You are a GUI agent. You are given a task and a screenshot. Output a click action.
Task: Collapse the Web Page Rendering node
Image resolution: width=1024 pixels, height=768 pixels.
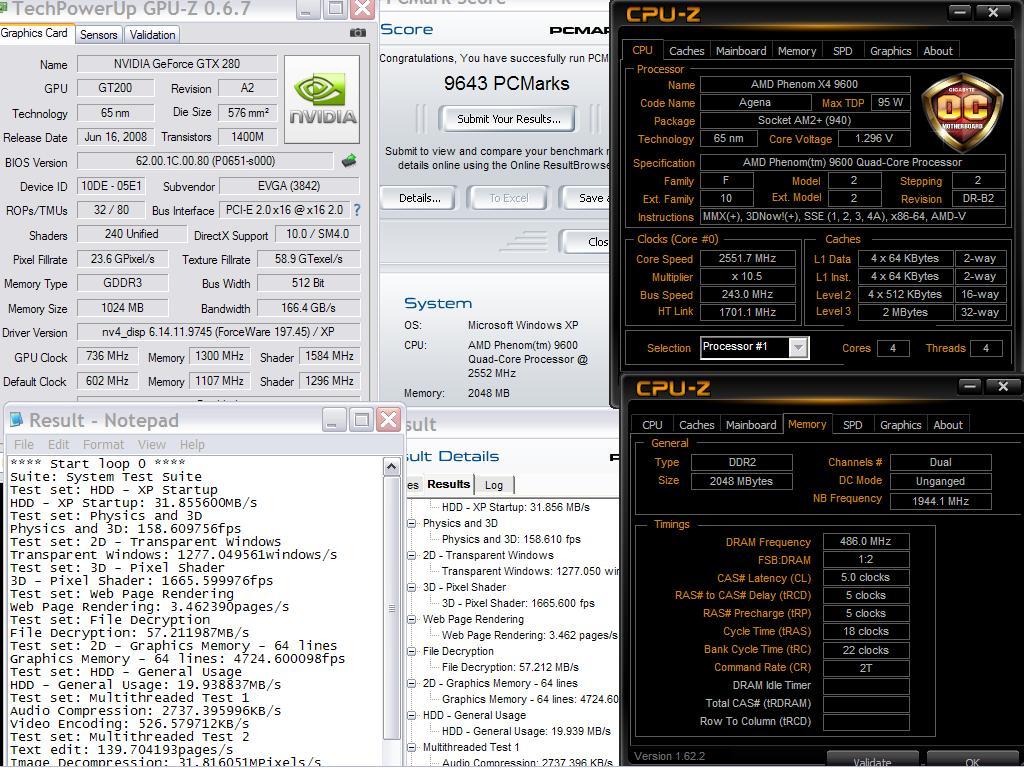point(411,619)
